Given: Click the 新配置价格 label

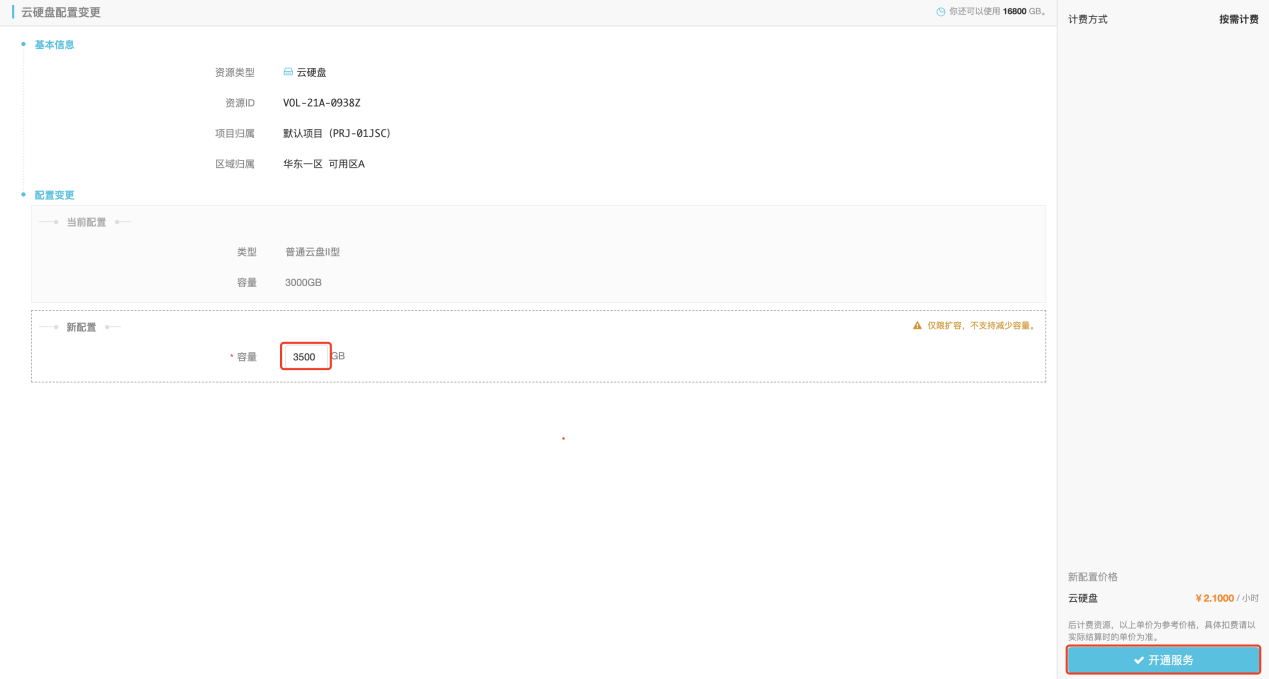Looking at the screenshot, I should point(1093,577).
